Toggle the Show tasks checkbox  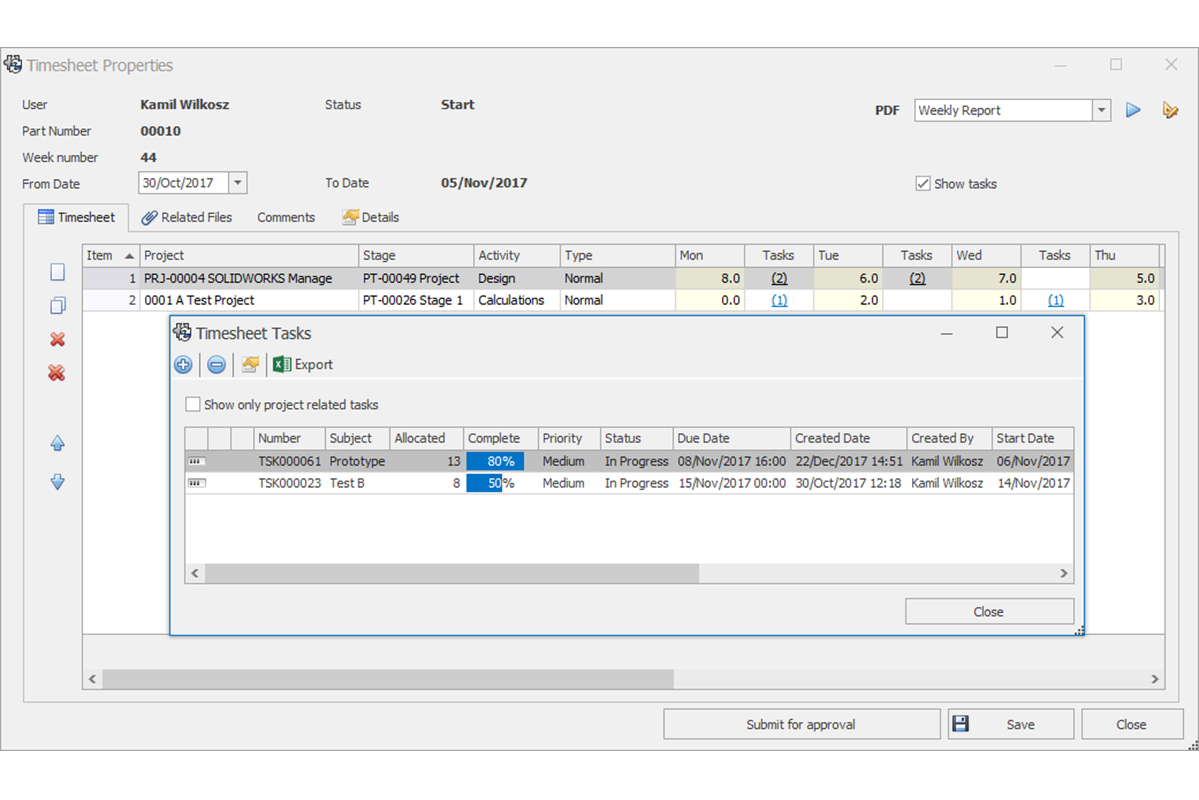923,184
